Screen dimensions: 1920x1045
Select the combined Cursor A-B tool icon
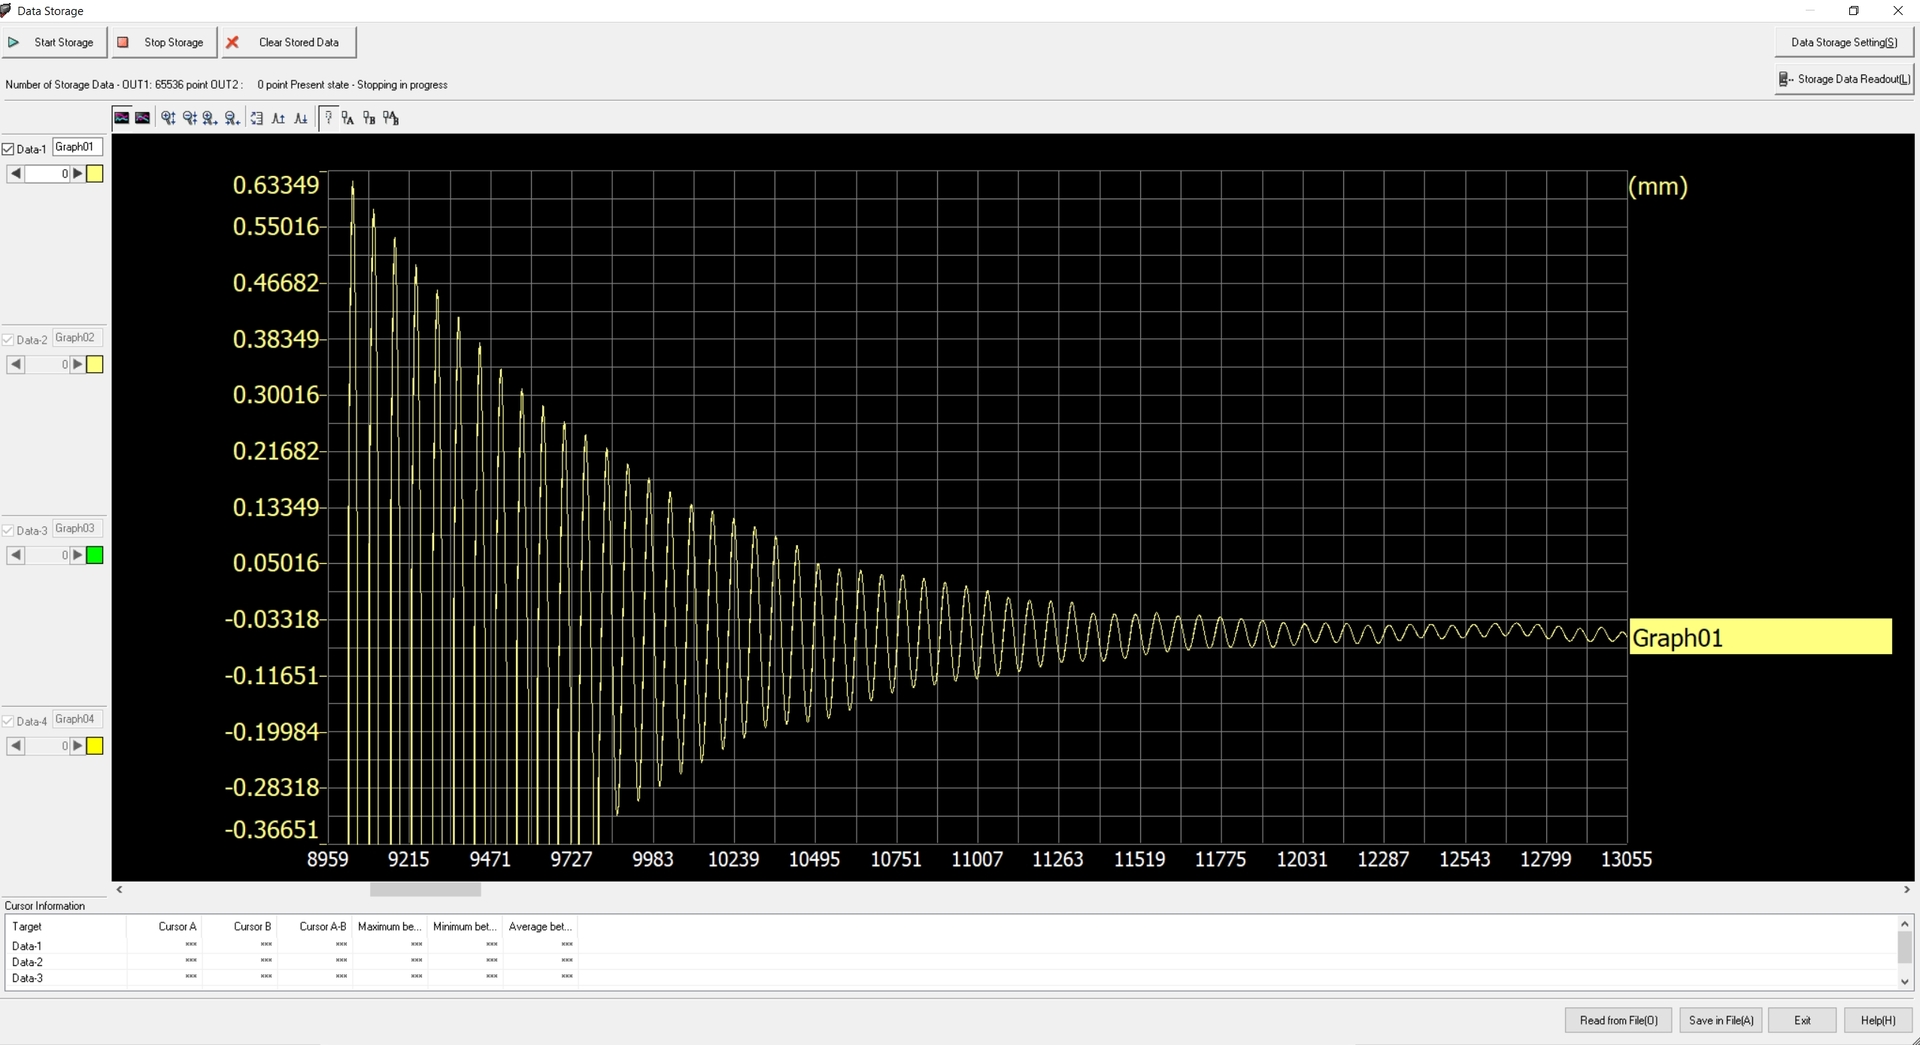pyautogui.click(x=391, y=118)
